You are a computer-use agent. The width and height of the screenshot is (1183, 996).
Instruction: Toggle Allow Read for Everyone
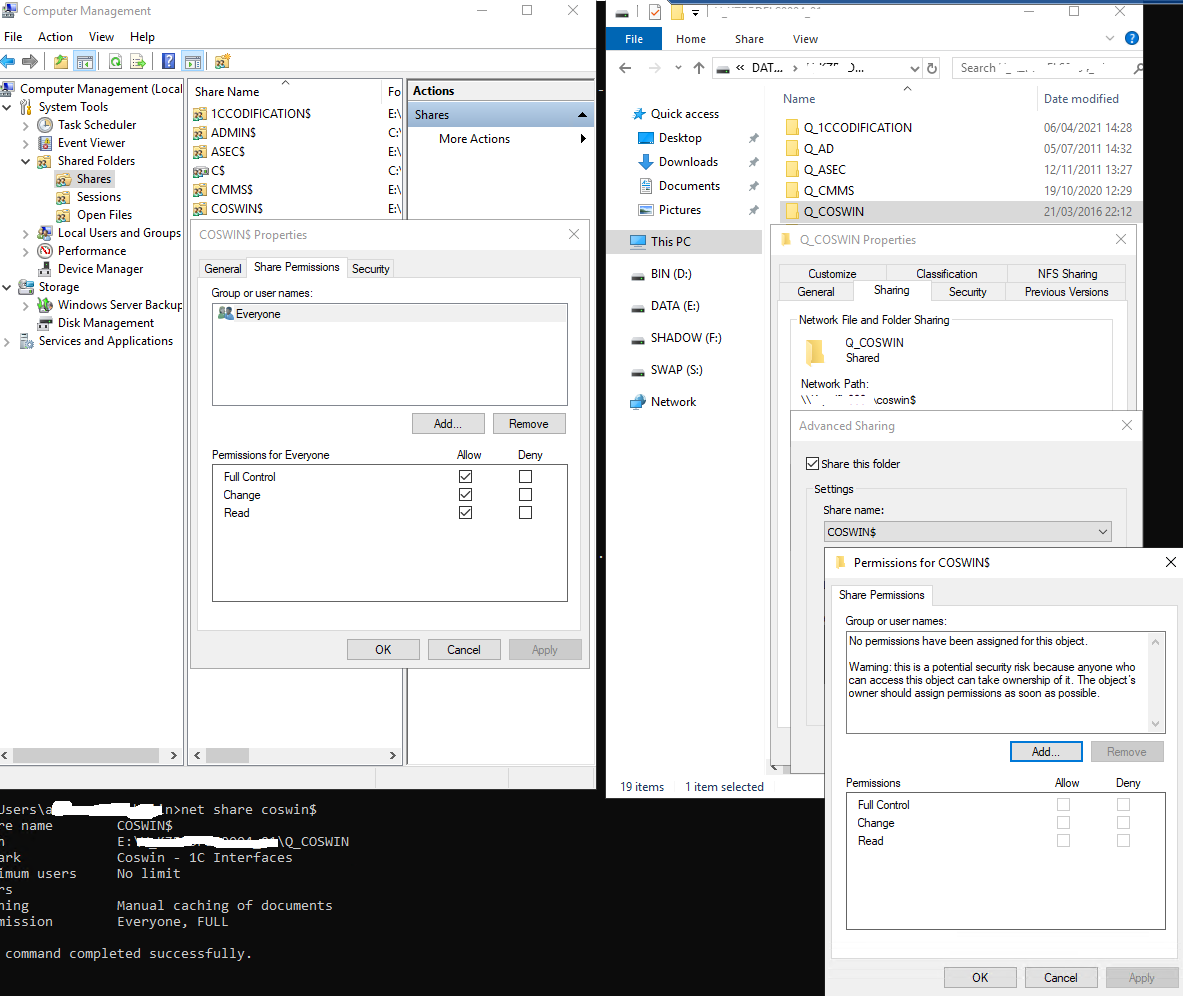[466, 513]
